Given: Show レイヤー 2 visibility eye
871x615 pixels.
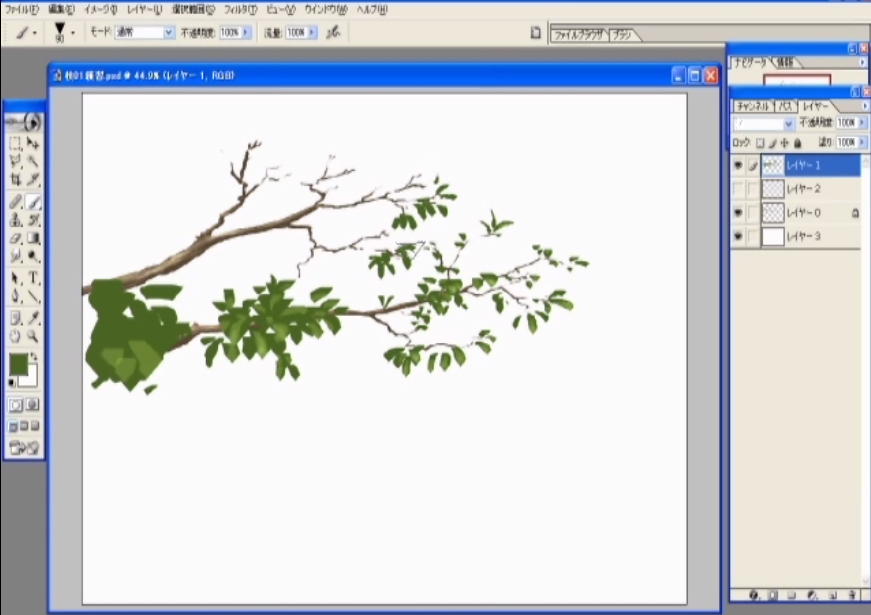Looking at the screenshot, I should (x=738, y=189).
